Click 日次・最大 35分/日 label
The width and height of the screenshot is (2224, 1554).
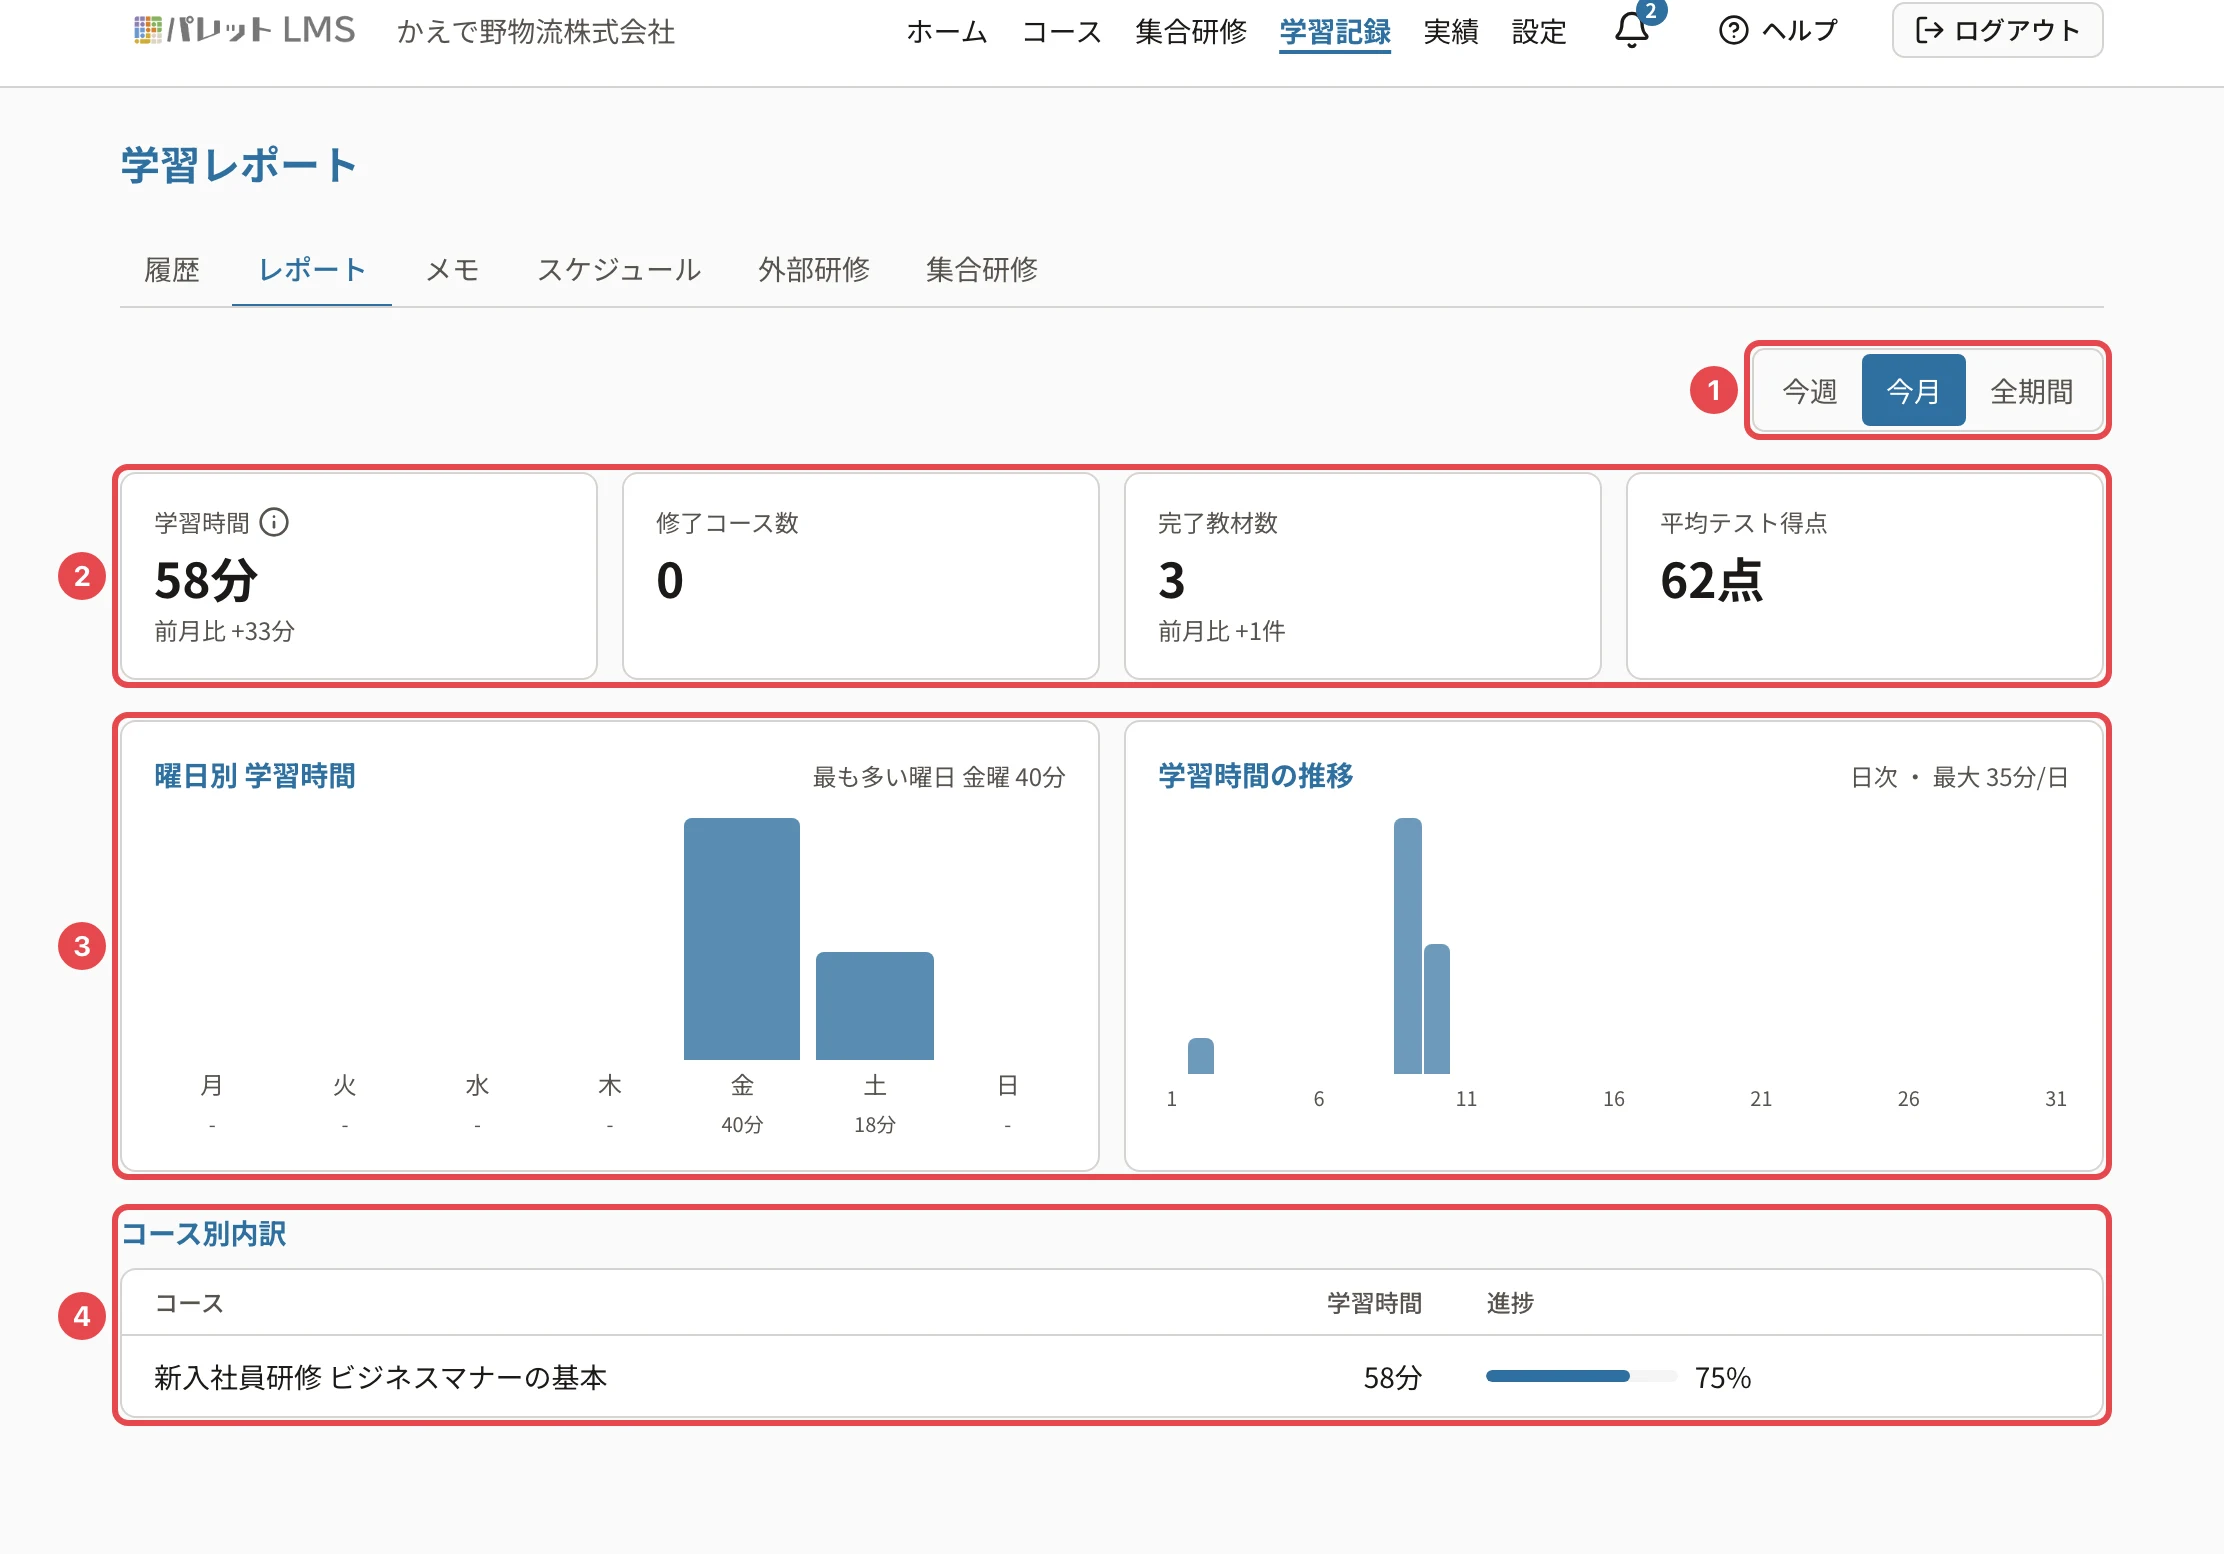(x=1959, y=777)
